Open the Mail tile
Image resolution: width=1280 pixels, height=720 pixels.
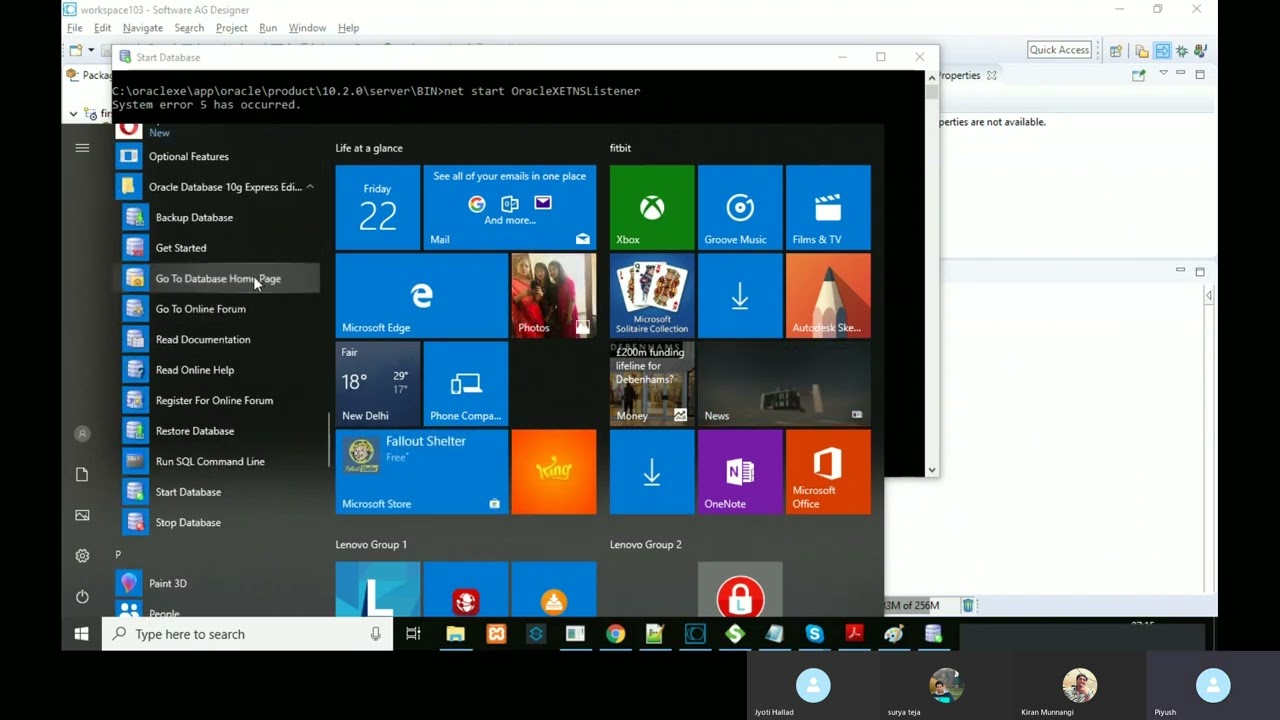click(510, 207)
